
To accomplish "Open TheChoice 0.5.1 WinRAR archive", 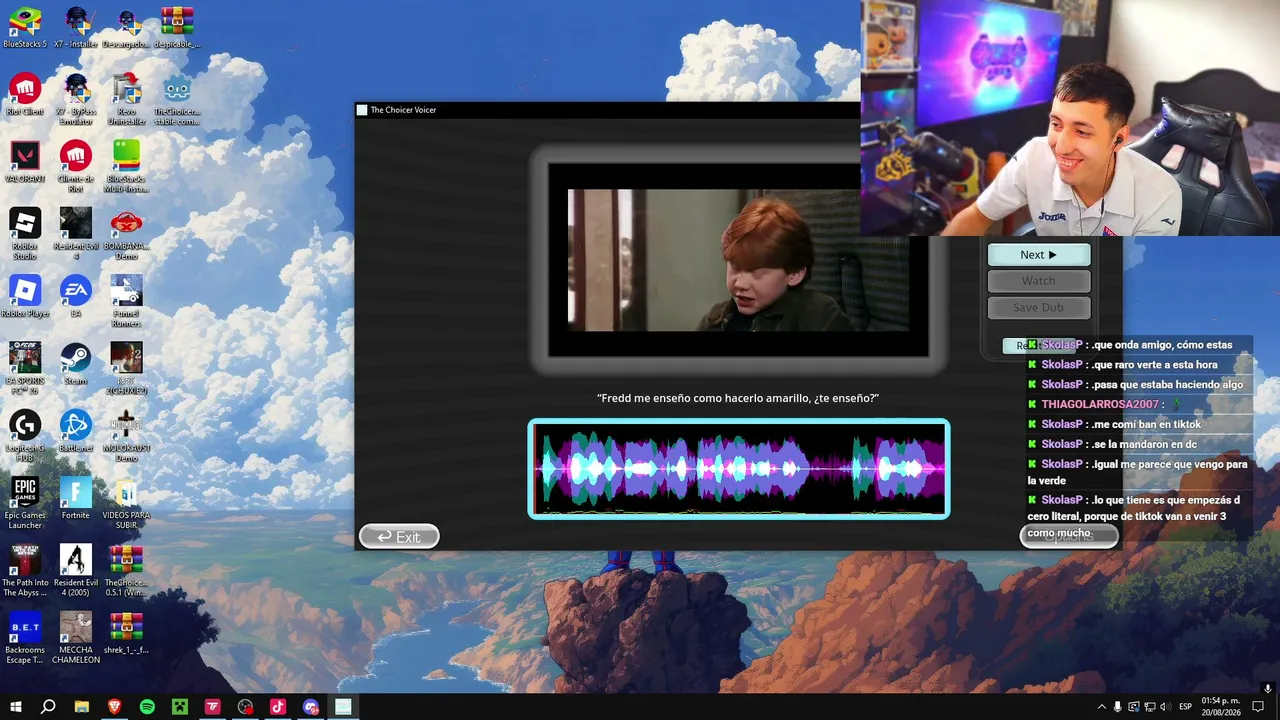I will point(126,570).
